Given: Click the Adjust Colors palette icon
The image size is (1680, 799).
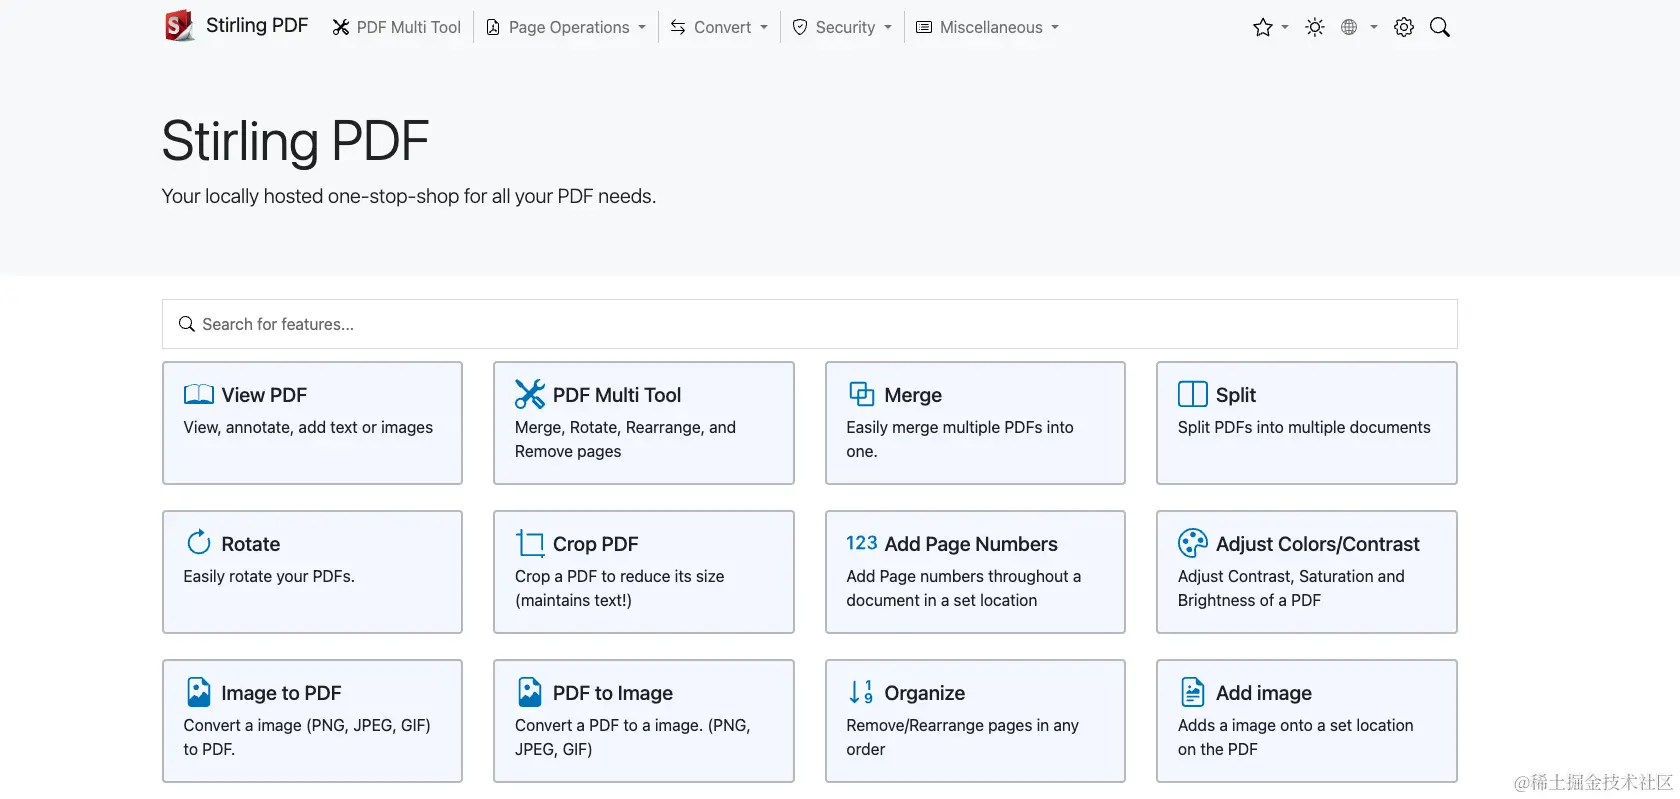Looking at the screenshot, I should (x=1193, y=543).
